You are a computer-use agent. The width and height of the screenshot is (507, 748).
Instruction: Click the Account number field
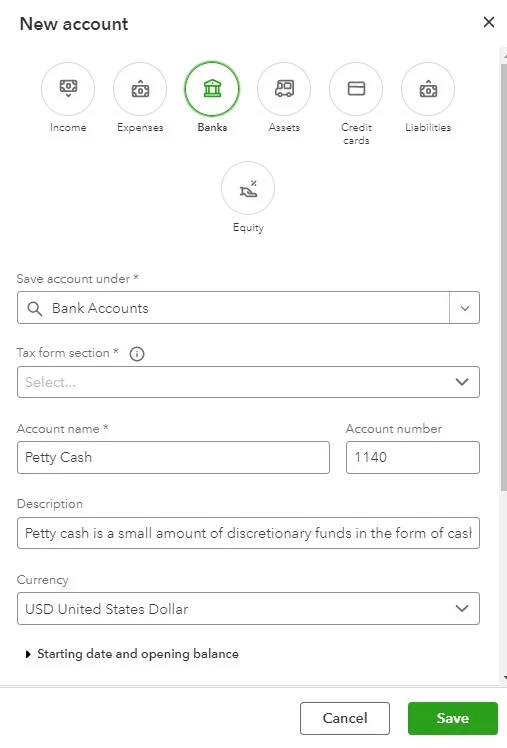point(413,457)
